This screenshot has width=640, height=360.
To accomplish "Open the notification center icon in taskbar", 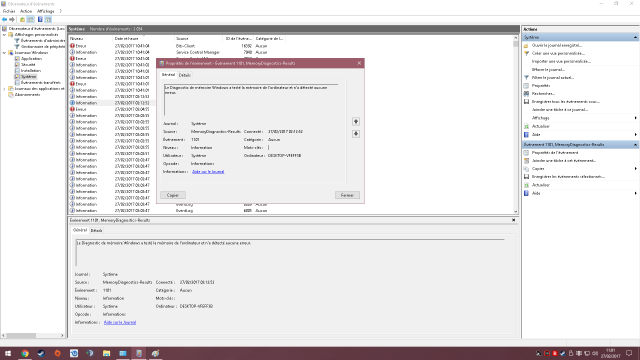I will 629,353.
